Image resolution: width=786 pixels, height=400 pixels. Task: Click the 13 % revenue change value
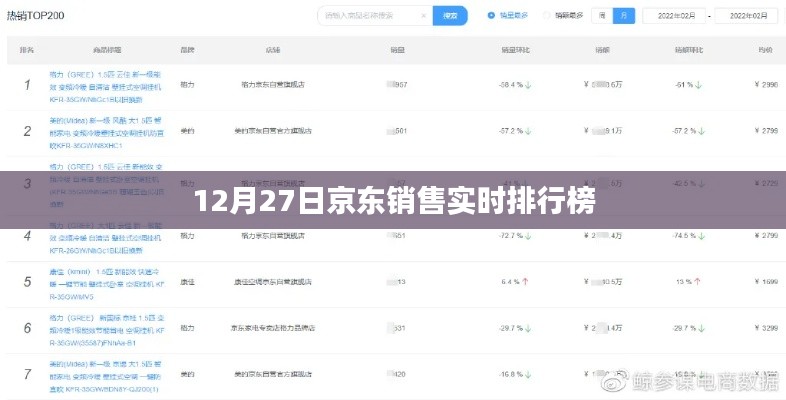coord(684,282)
